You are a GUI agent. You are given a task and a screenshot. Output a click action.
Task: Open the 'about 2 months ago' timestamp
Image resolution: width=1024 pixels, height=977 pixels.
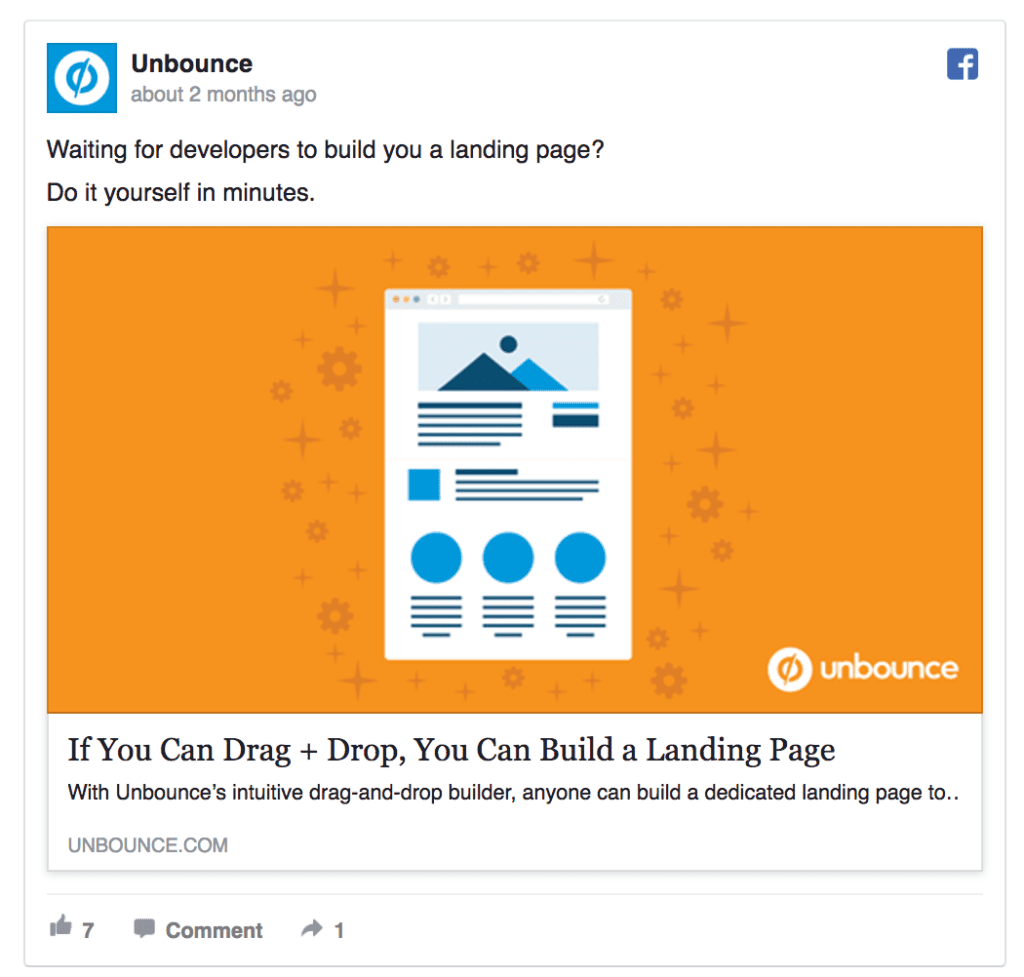223,95
